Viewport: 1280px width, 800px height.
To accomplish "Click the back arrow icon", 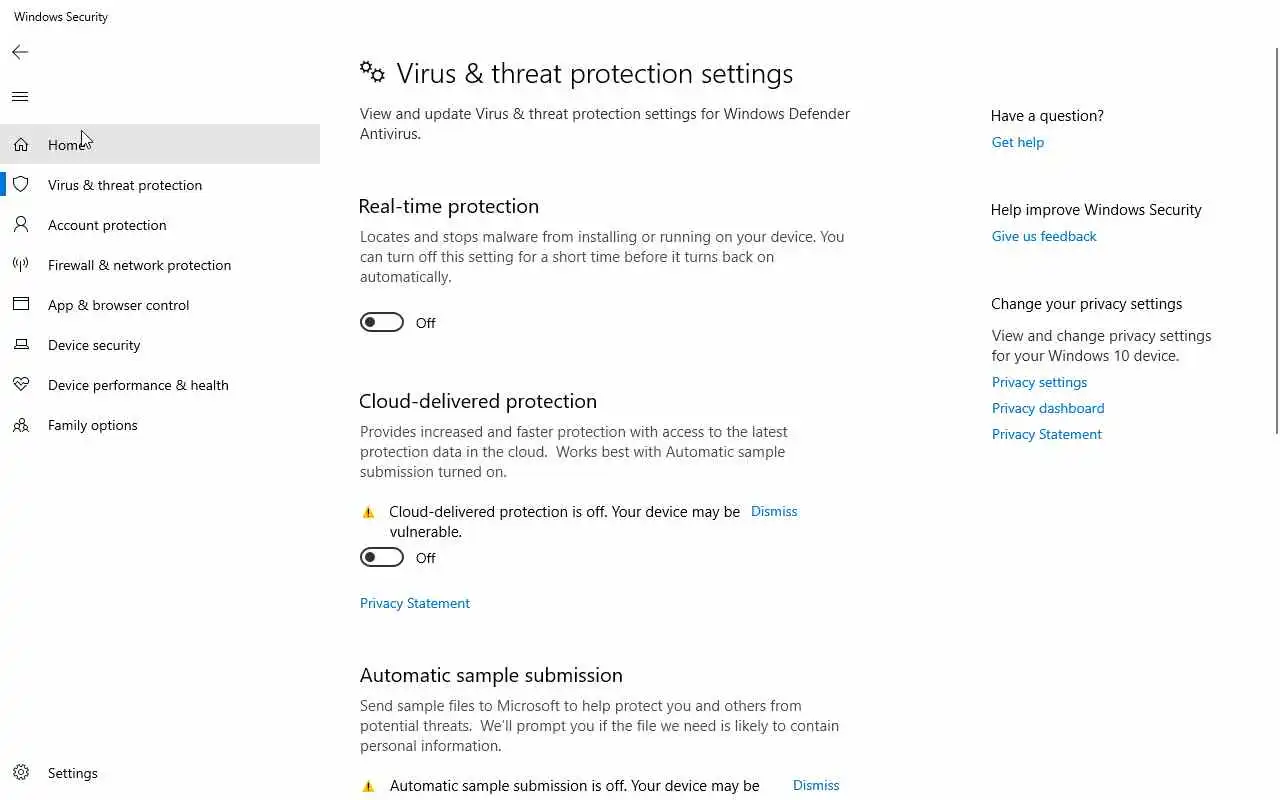I will [x=20, y=52].
